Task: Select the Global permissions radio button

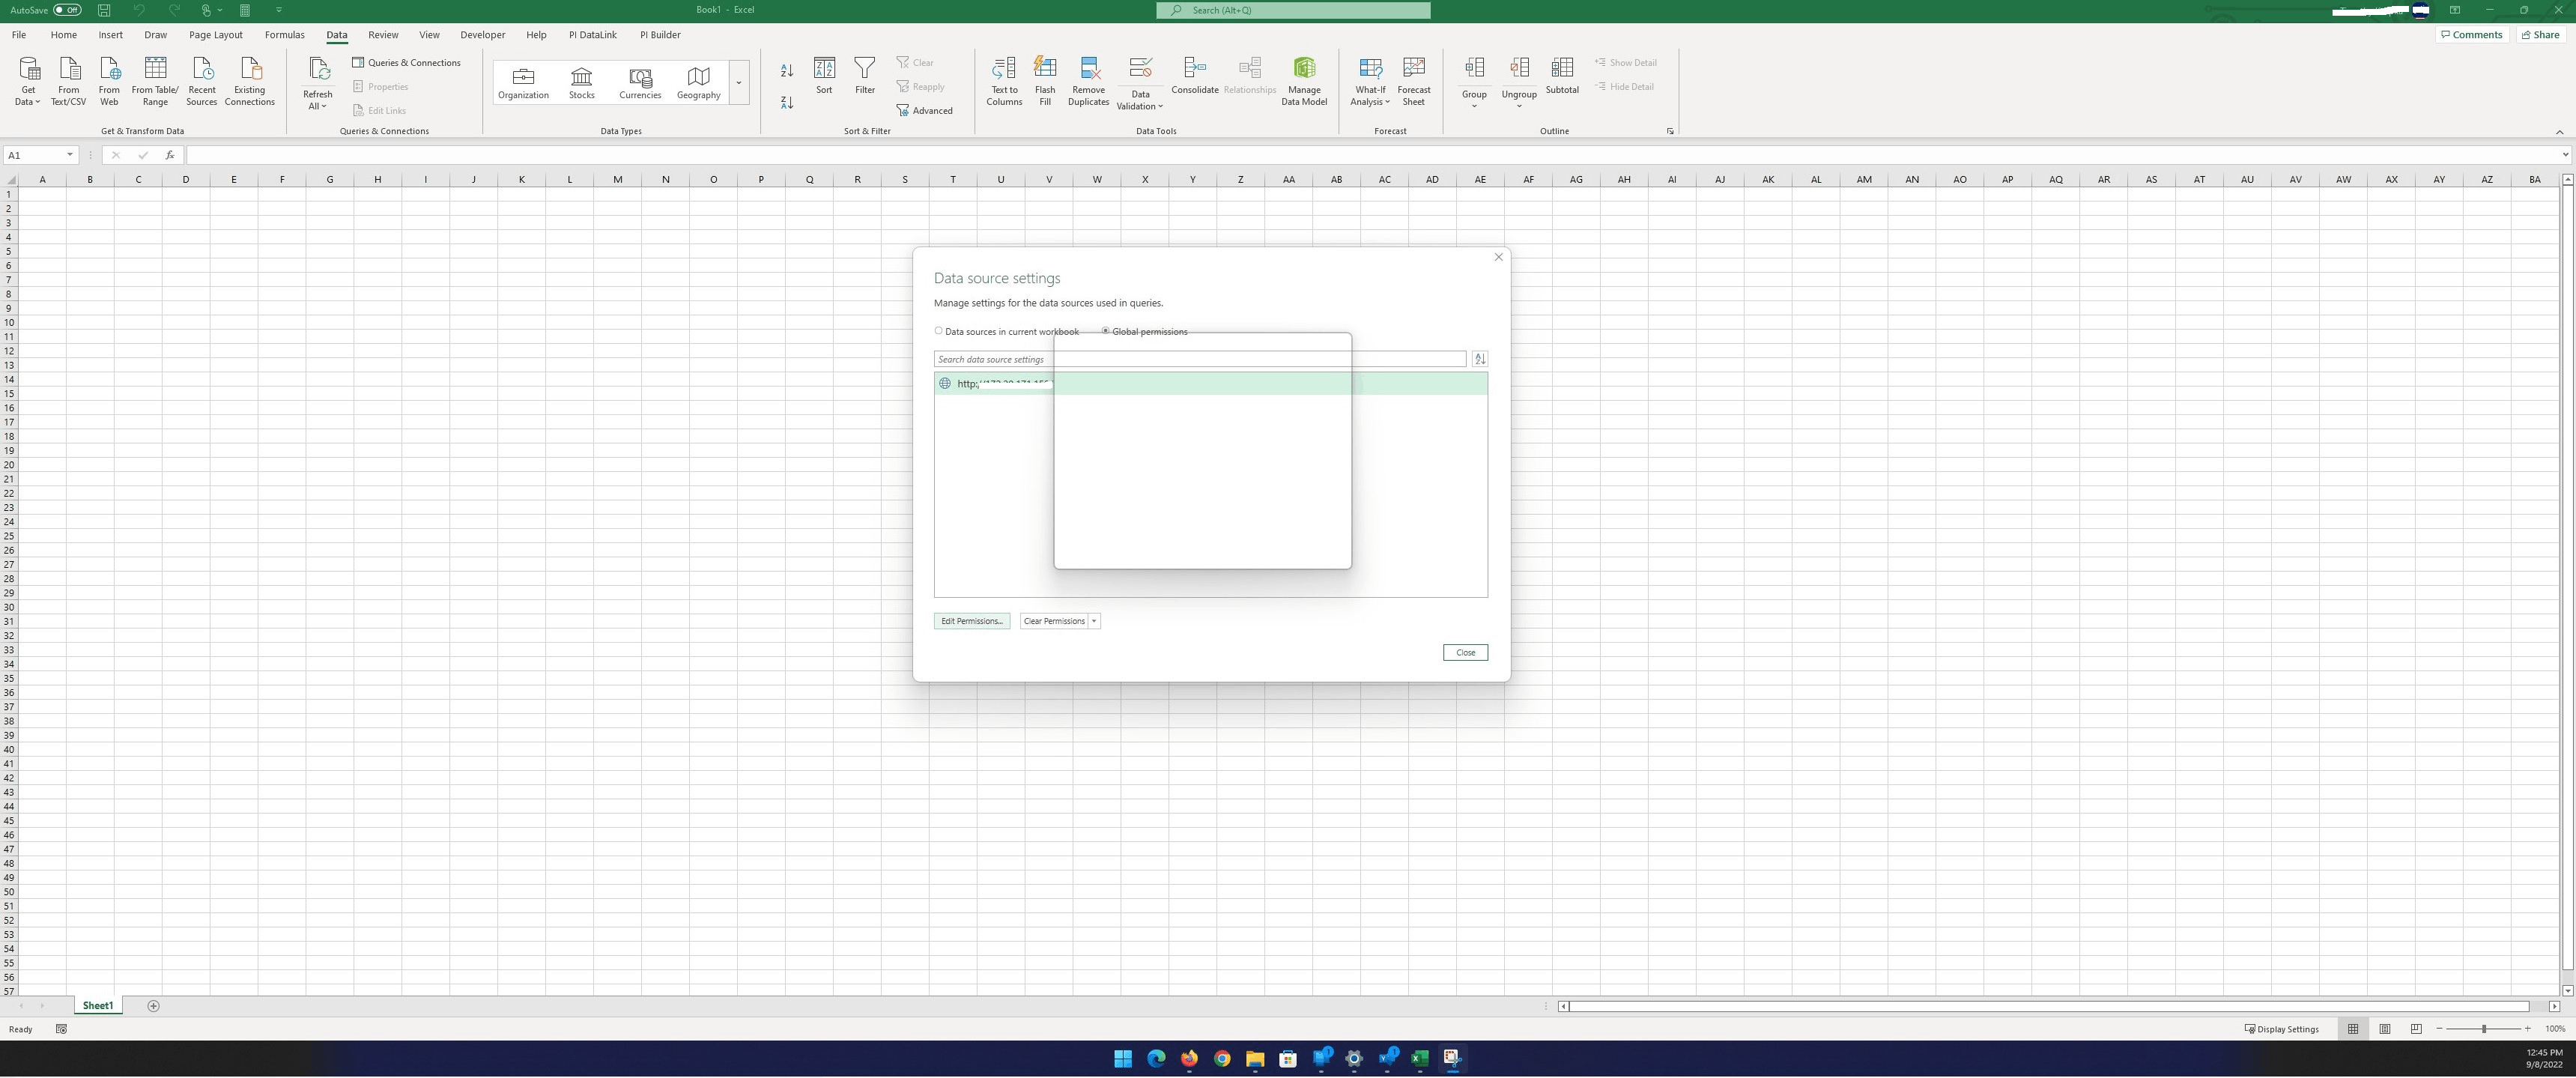Action: coord(1105,330)
